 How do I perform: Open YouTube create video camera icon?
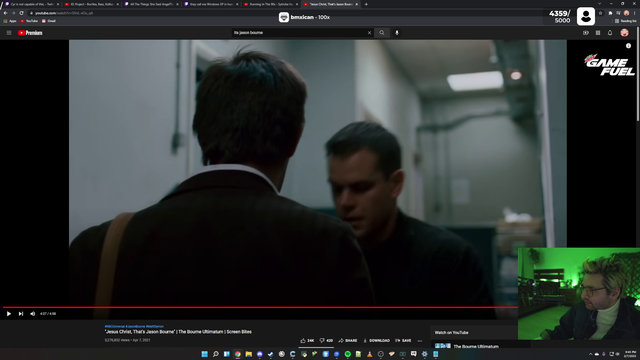tap(586, 33)
